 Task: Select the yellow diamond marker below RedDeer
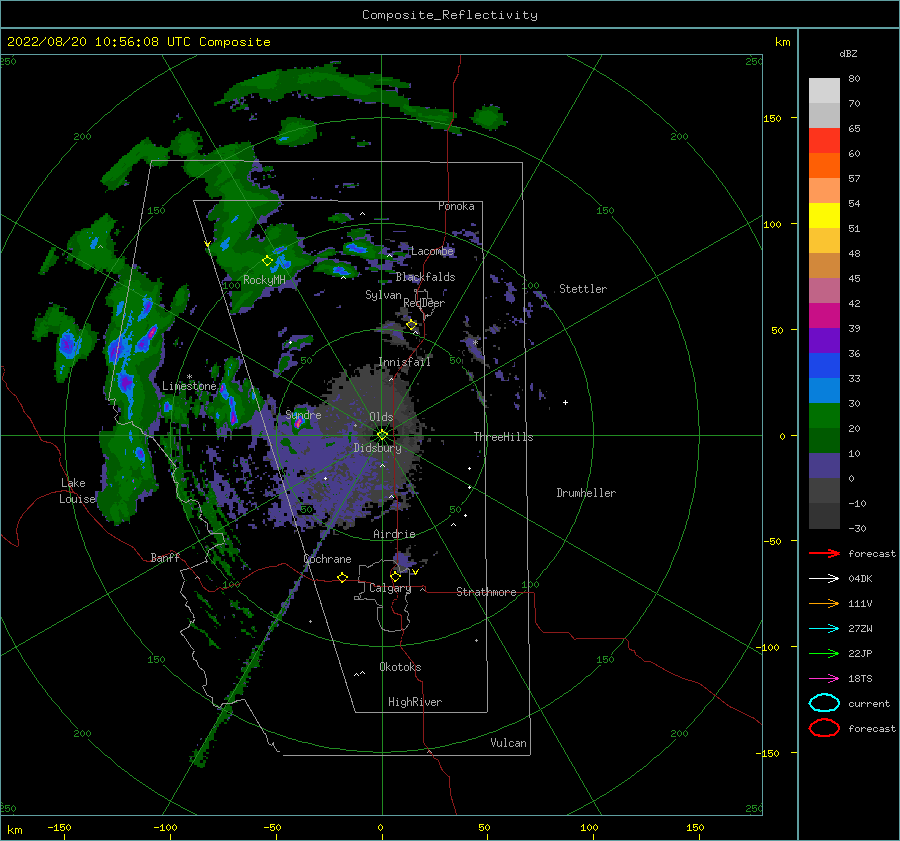pos(412,324)
